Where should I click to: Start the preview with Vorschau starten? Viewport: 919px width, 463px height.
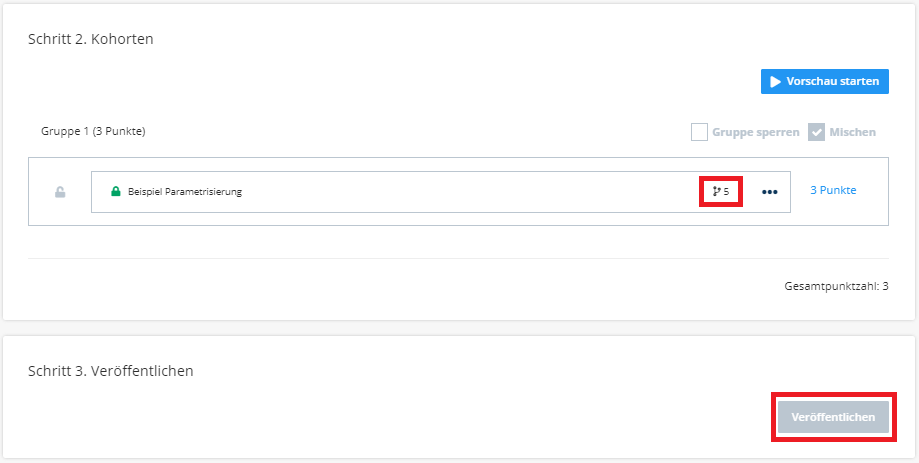(825, 81)
